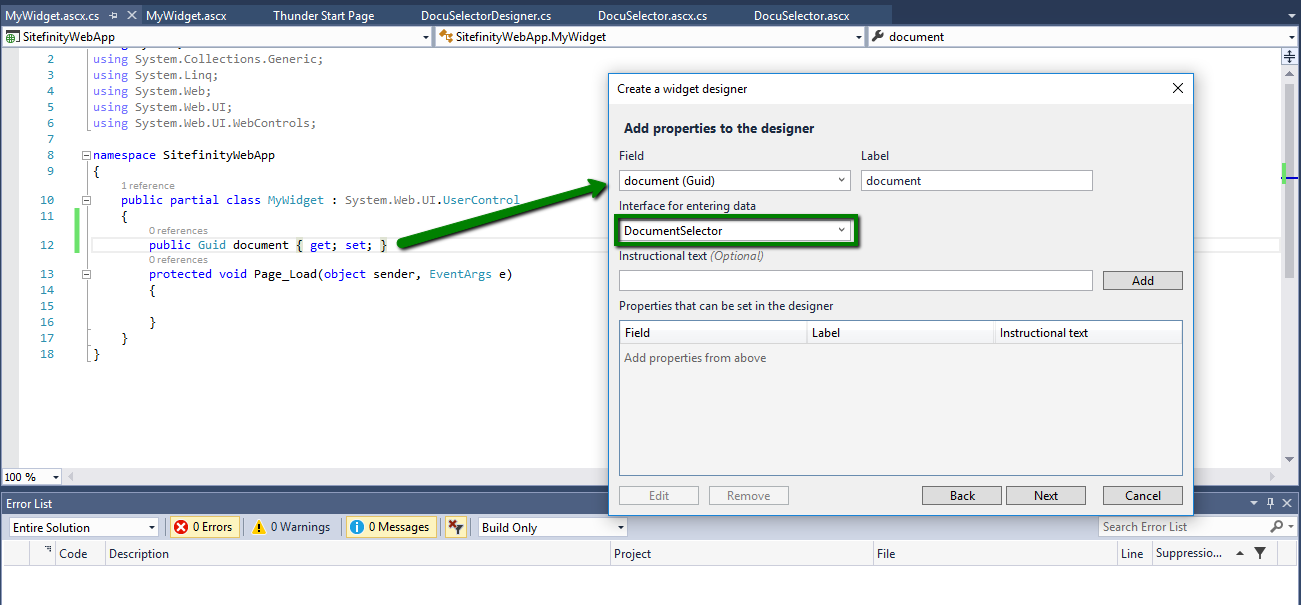Click the Error List column filter funnel icon
This screenshot has width=1301, height=605.
click(1260, 553)
